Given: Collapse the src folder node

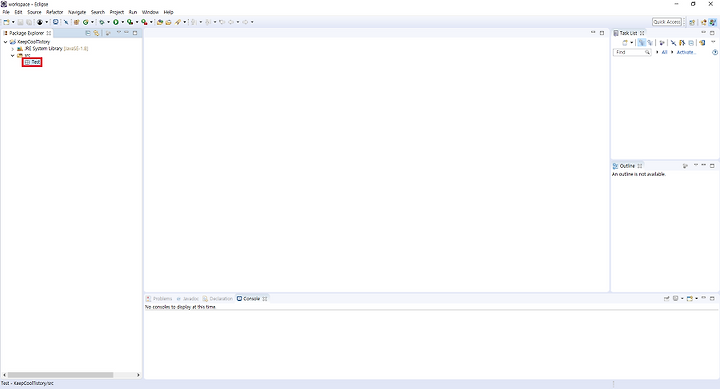Looking at the screenshot, I should pos(13,56).
